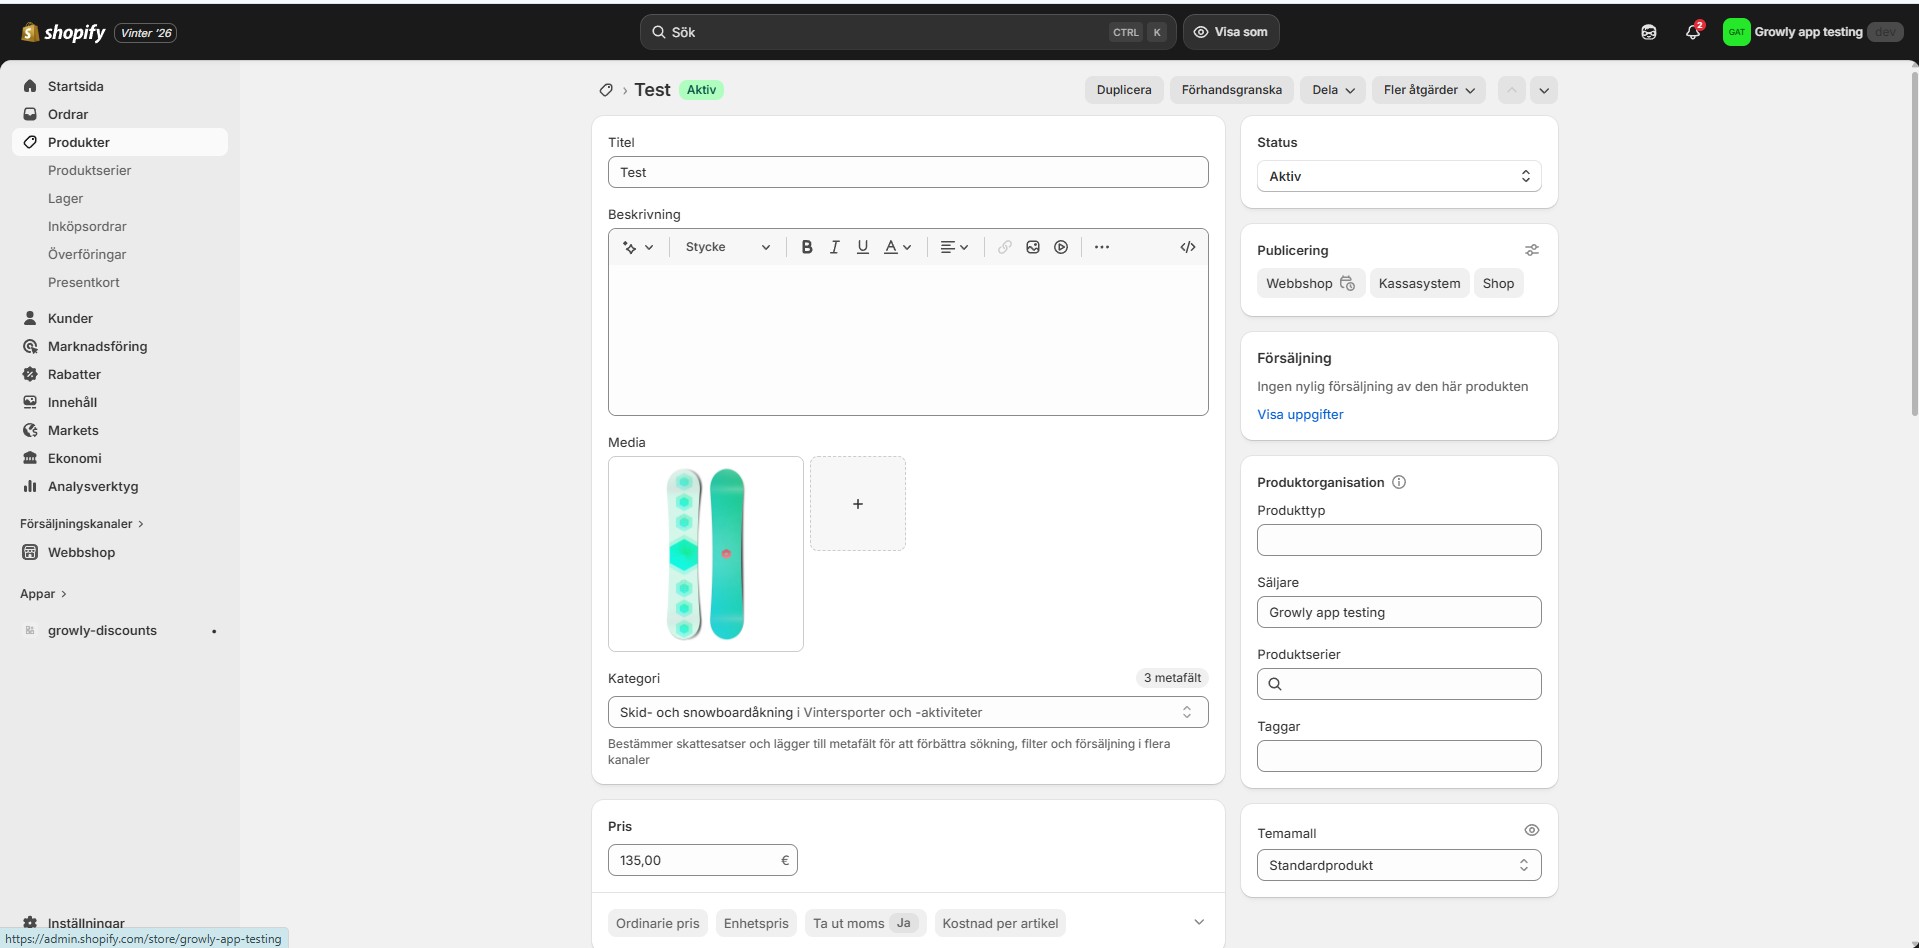Toggle bold formatting in the description editor
Viewport: 1919px width, 948px height.
[807, 247]
